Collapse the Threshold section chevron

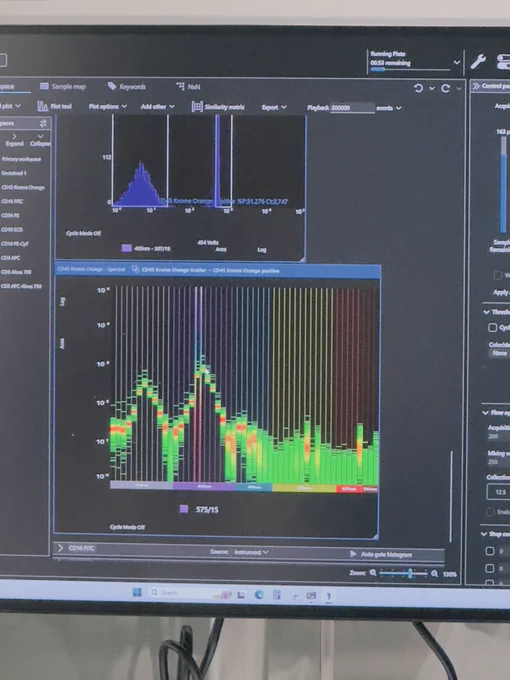click(486, 312)
